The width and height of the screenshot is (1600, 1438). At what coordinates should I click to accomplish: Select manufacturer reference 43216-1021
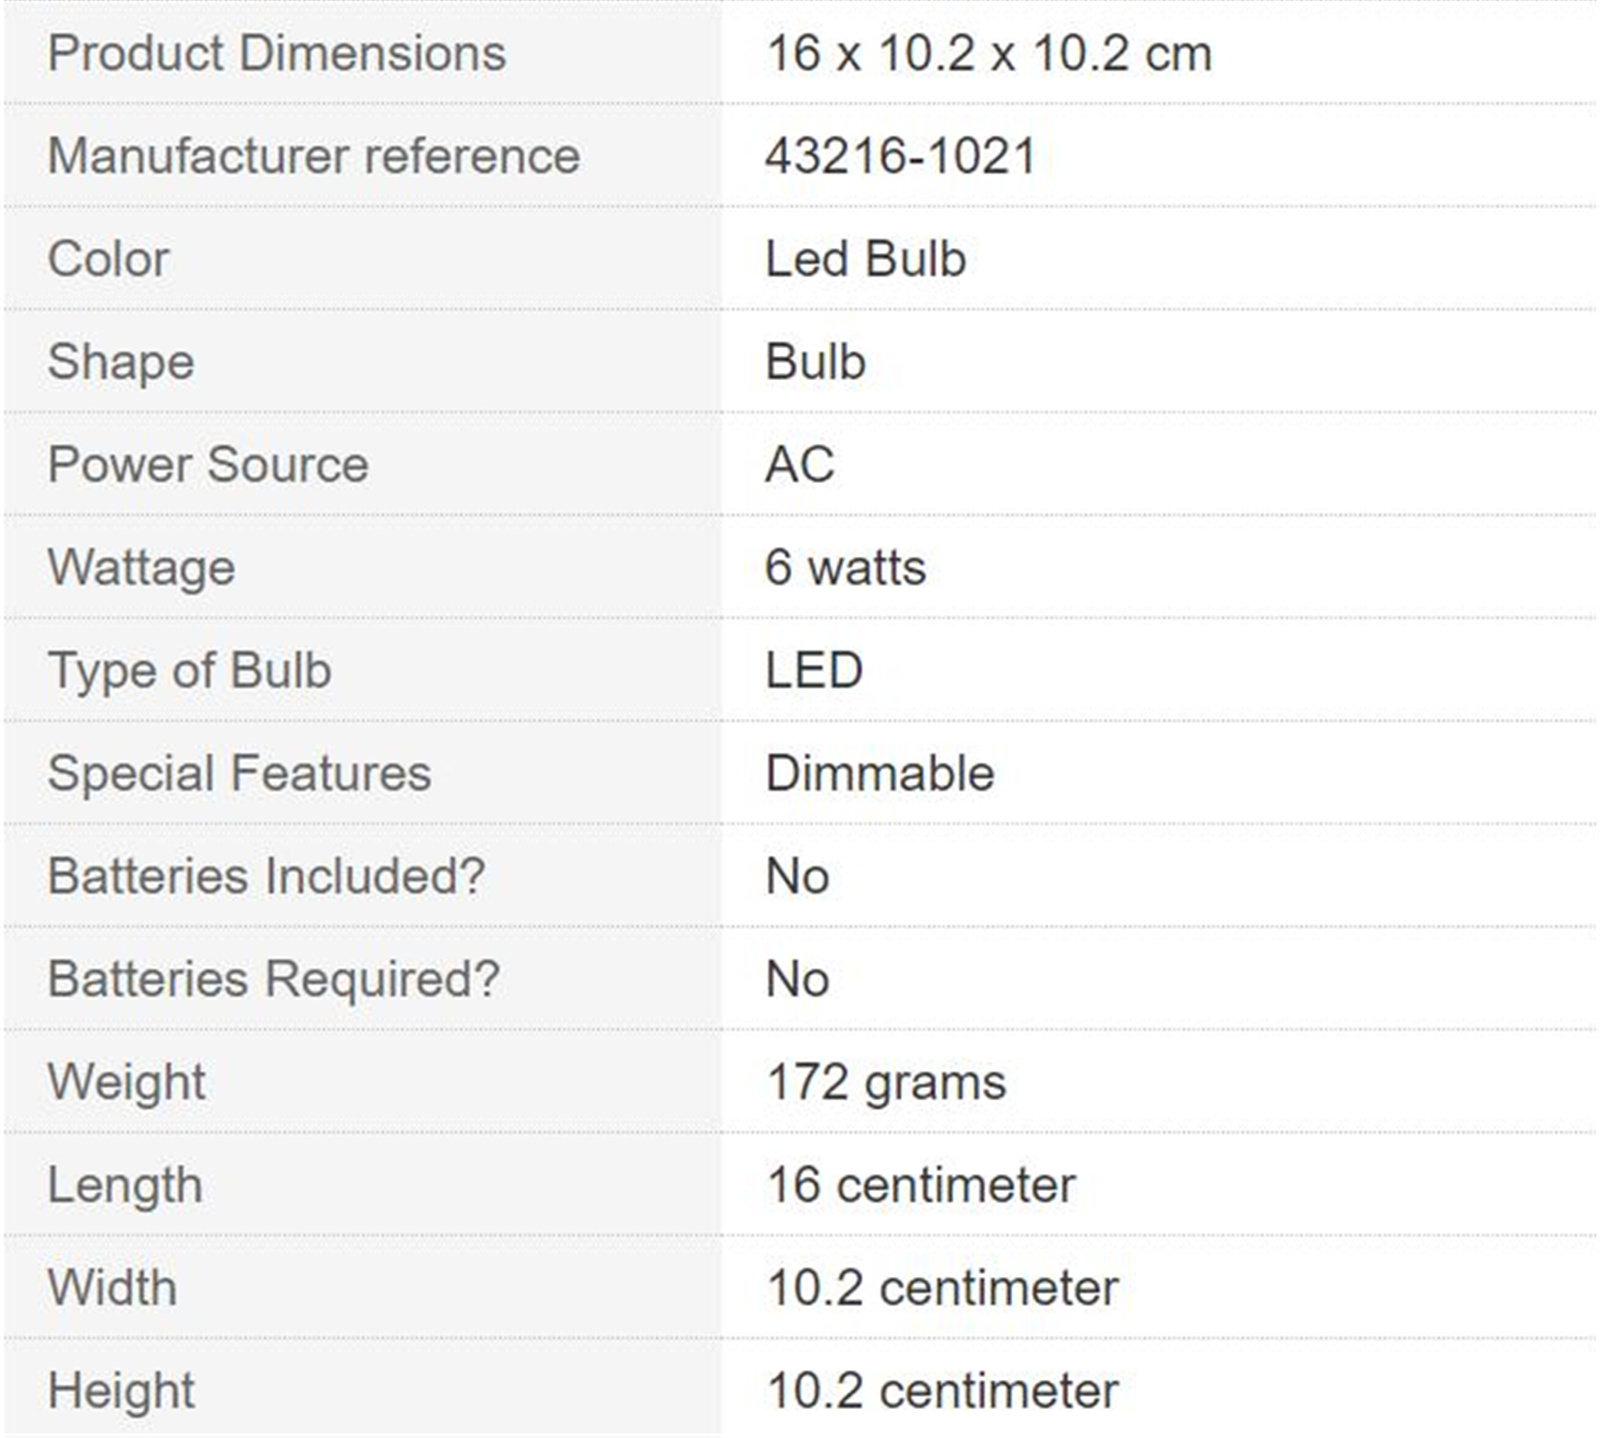click(x=901, y=156)
